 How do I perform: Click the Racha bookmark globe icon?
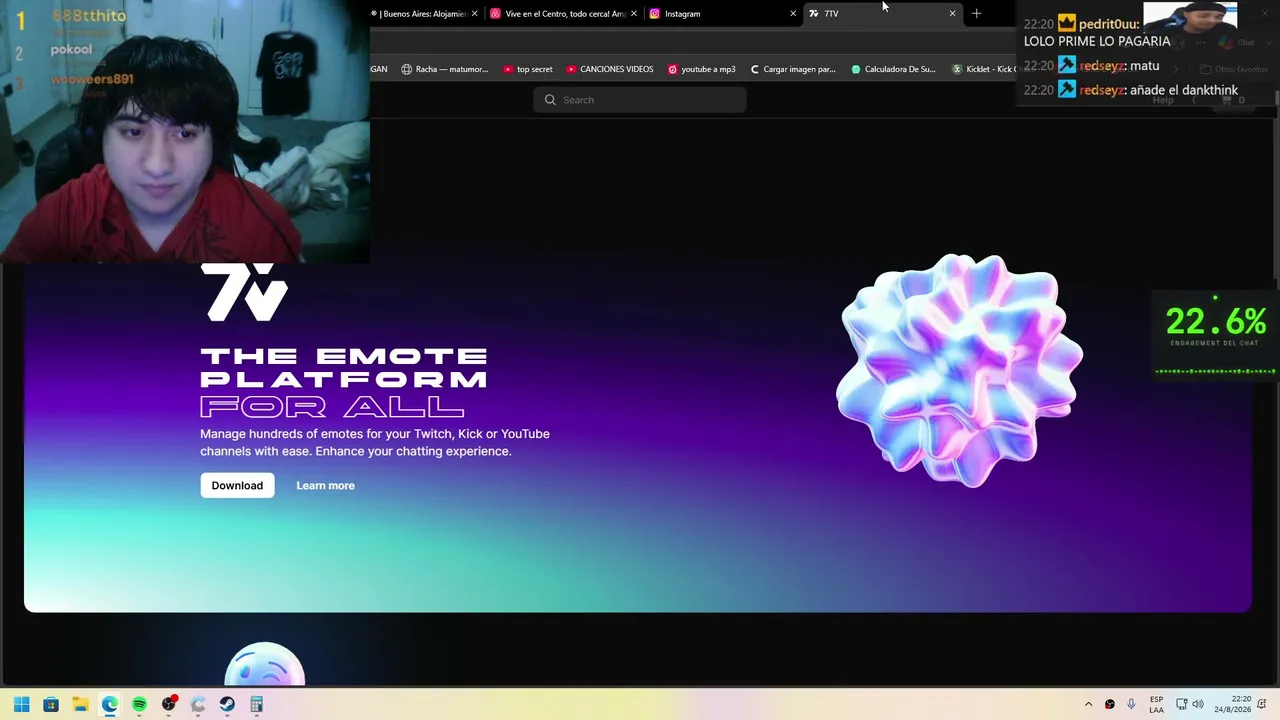pos(407,69)
